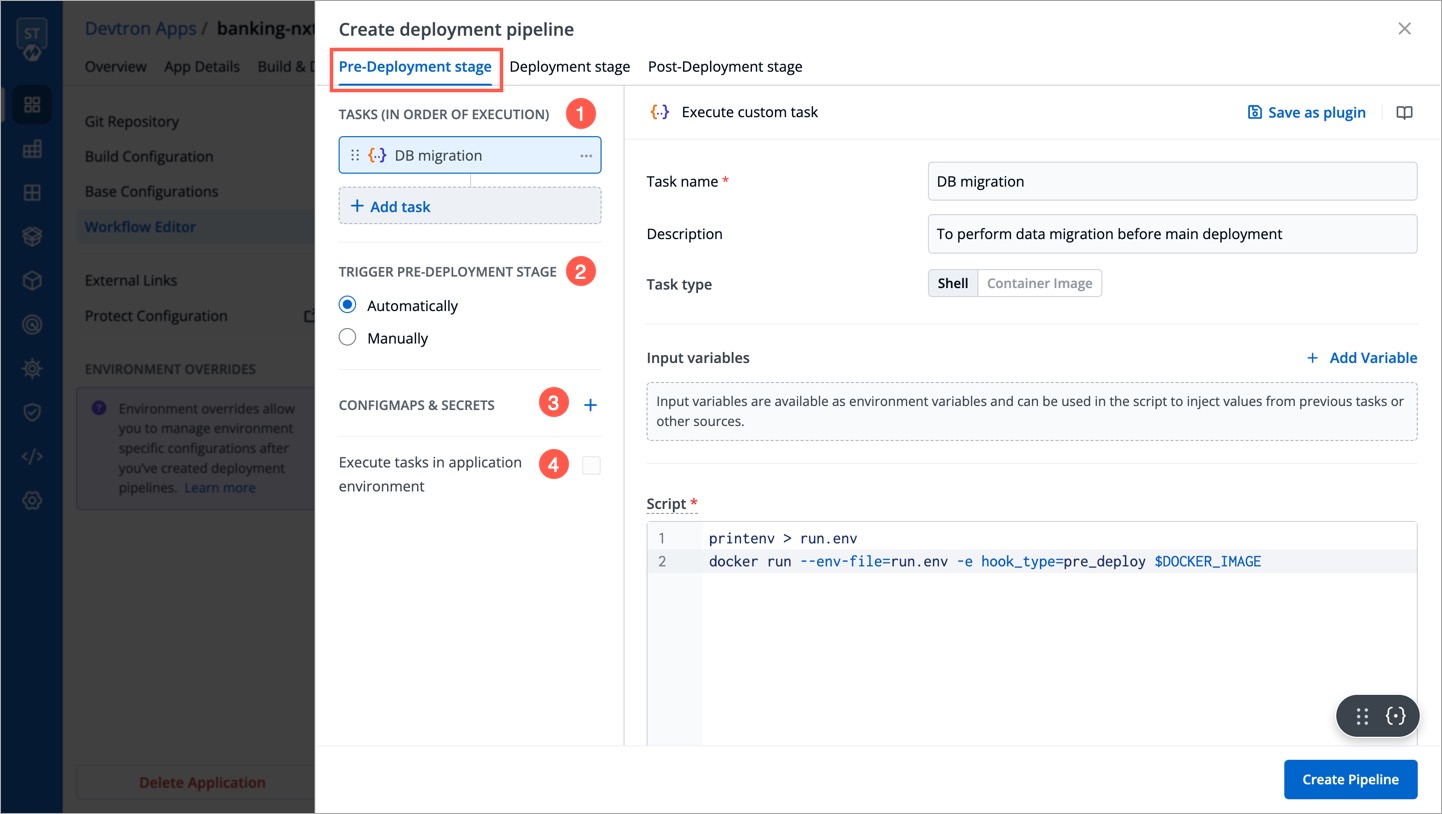The height and width of the screenshot is (814, 1442).
Task: Enable Execute tasks in application environment checkbox
Action: click(591, 465)
